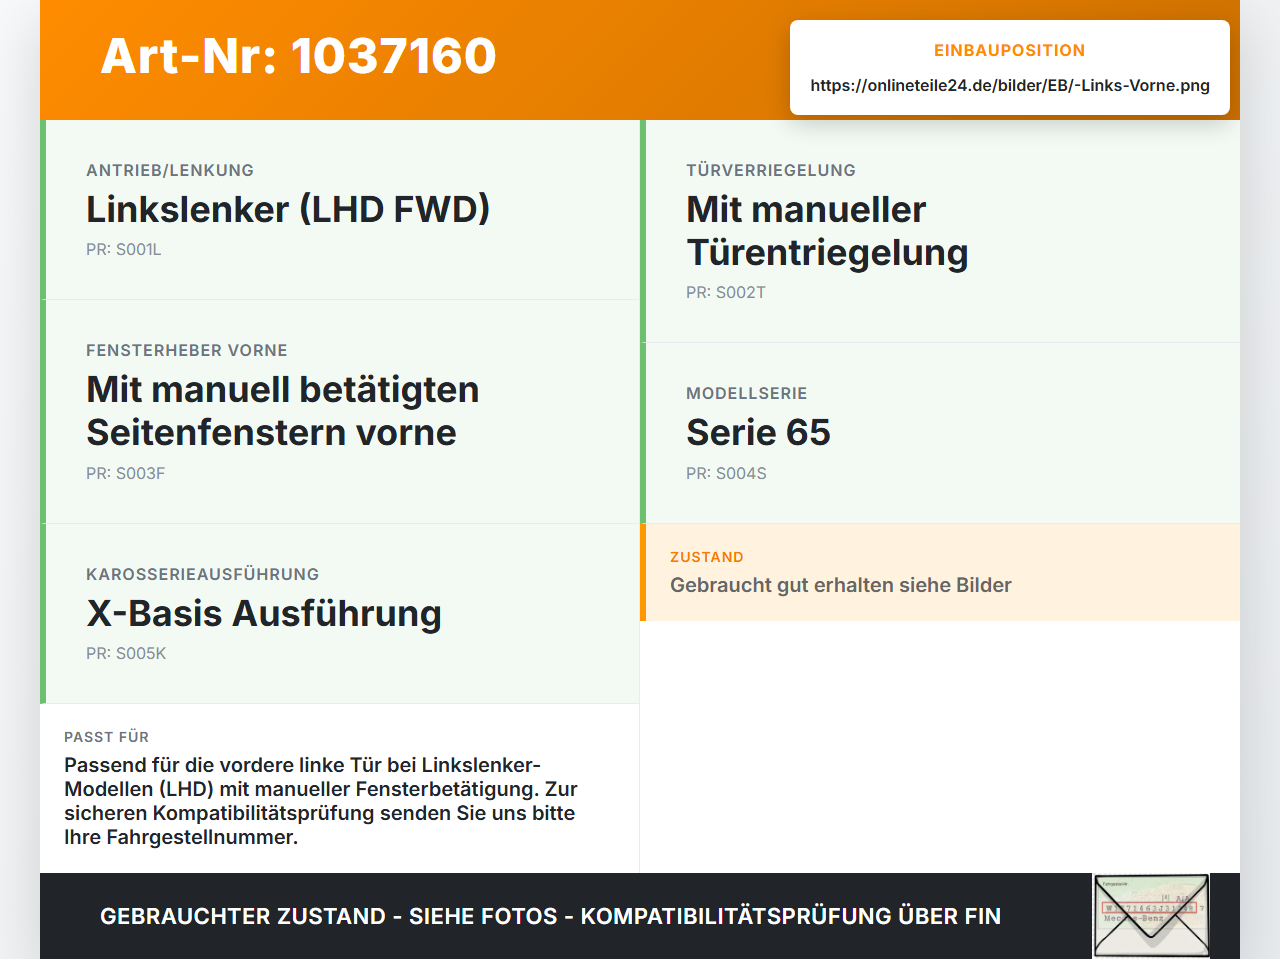Click the PR: S004S code
This screenshot has height=959, width=1280.
(726, 473)
